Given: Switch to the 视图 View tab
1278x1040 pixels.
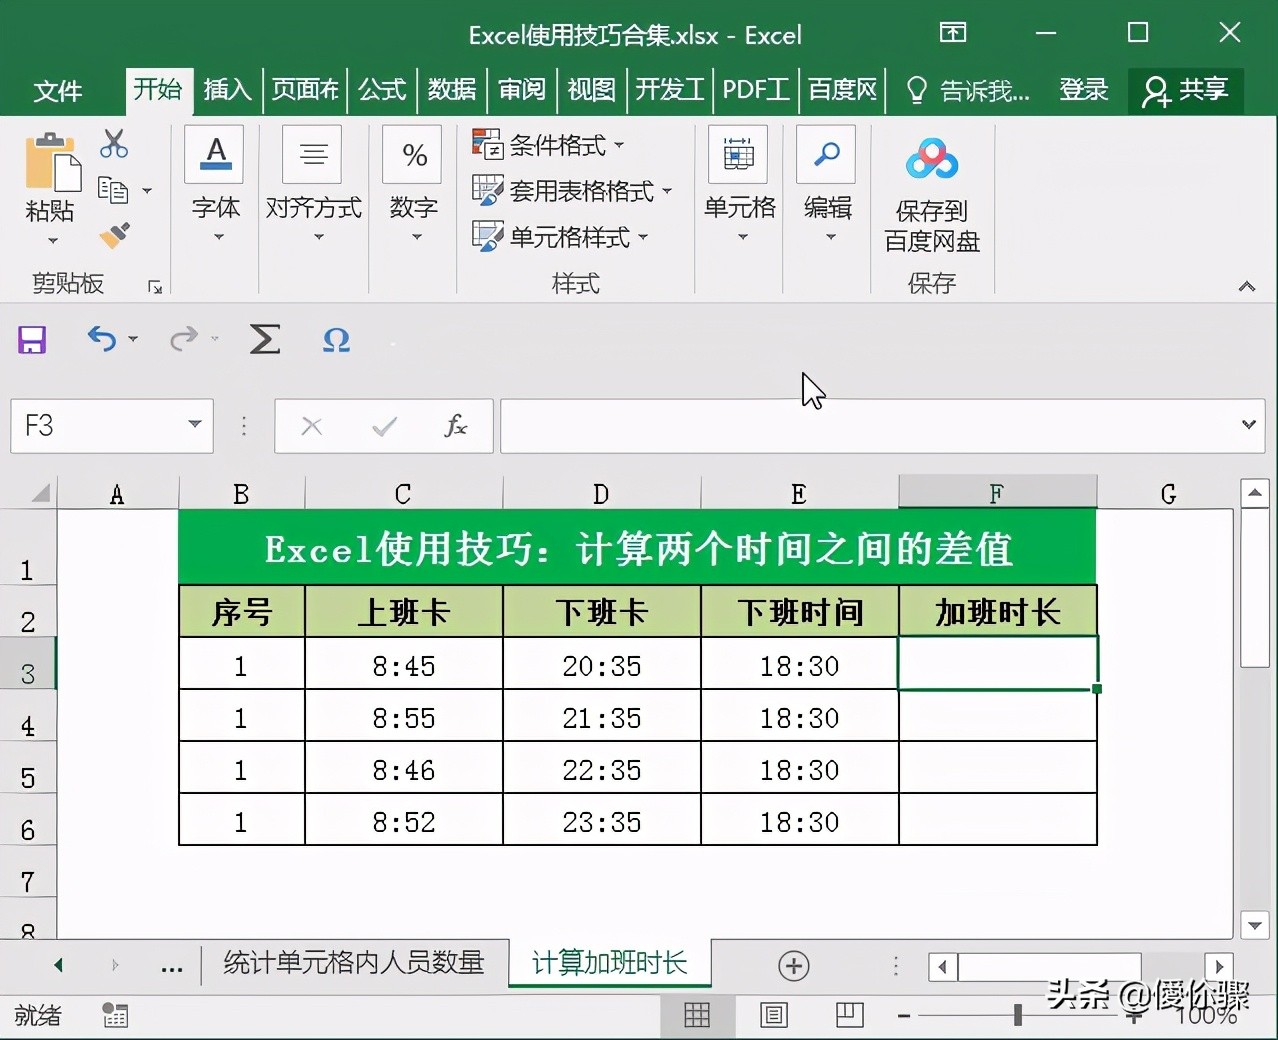Looking at the screenshot, I should pyautogui.click(x=591, y=90).
